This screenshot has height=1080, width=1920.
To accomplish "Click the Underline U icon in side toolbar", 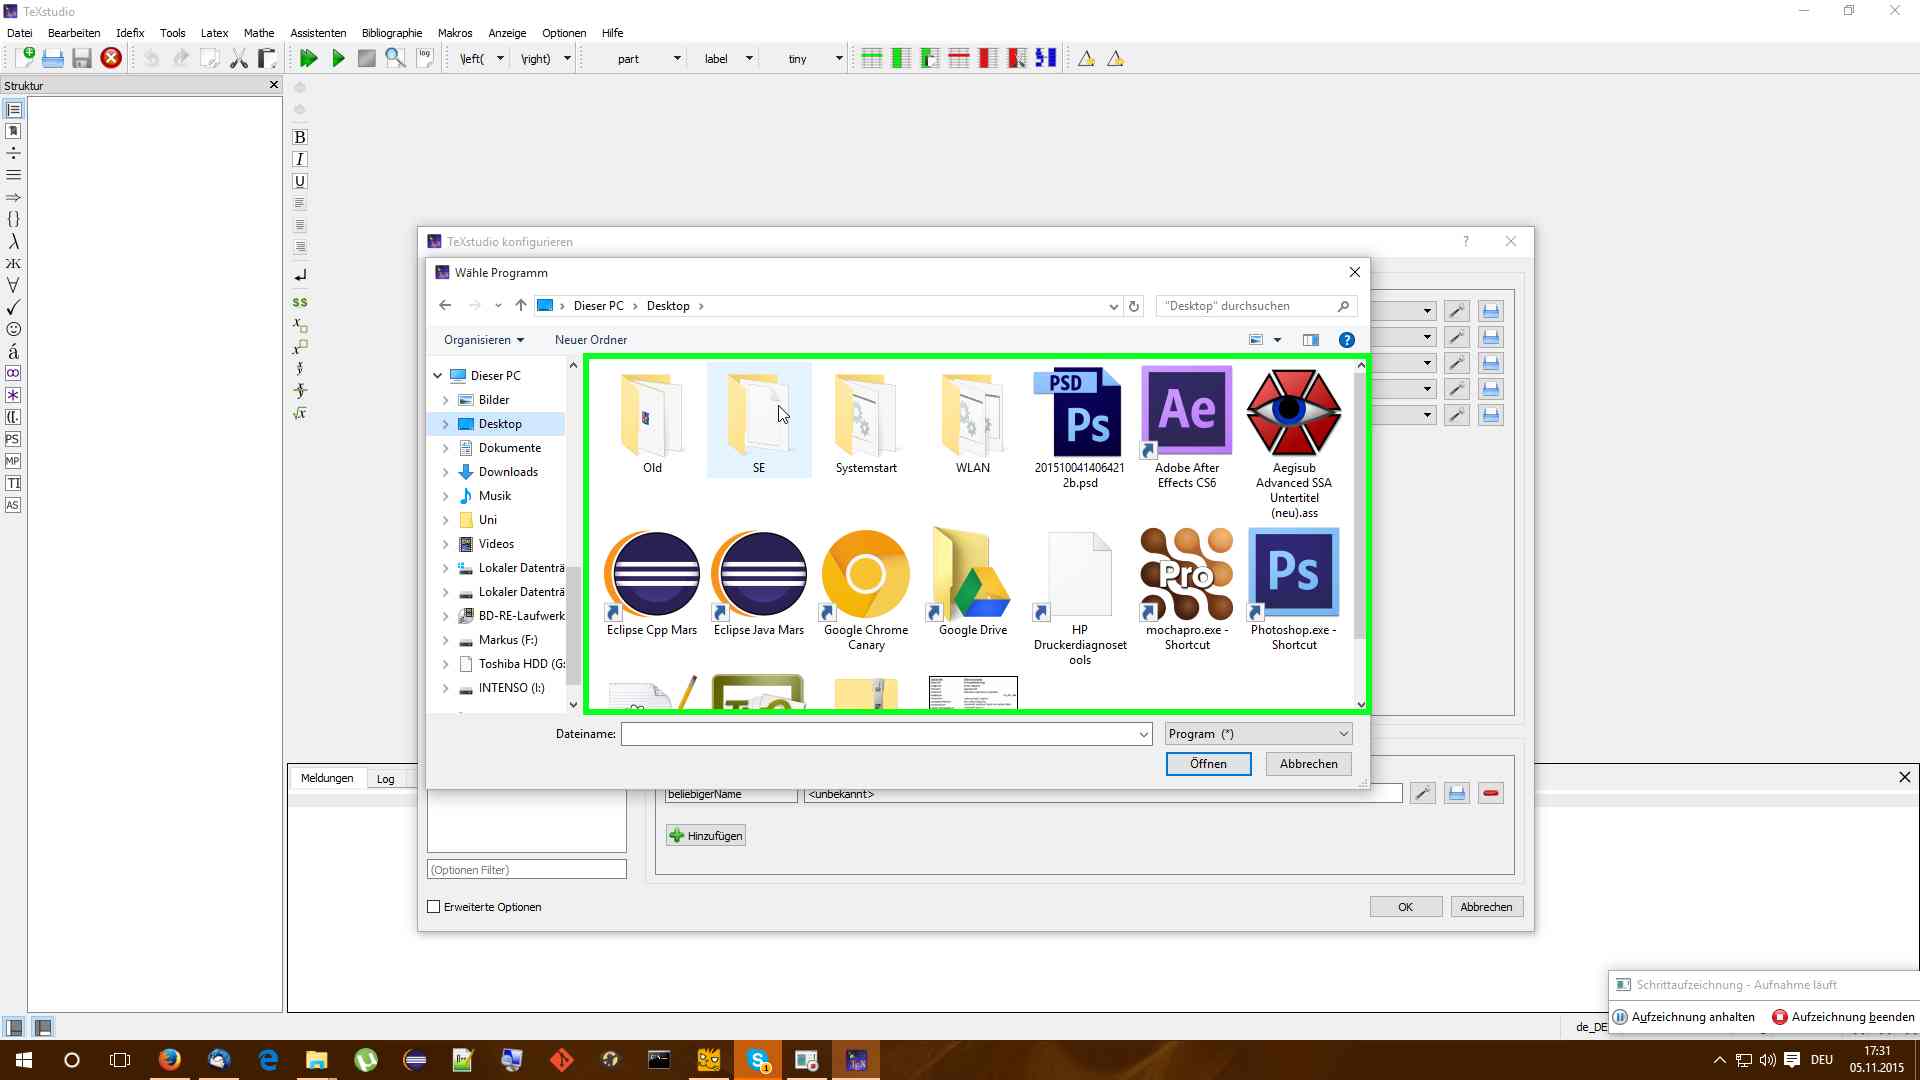I will click(299, 181).
